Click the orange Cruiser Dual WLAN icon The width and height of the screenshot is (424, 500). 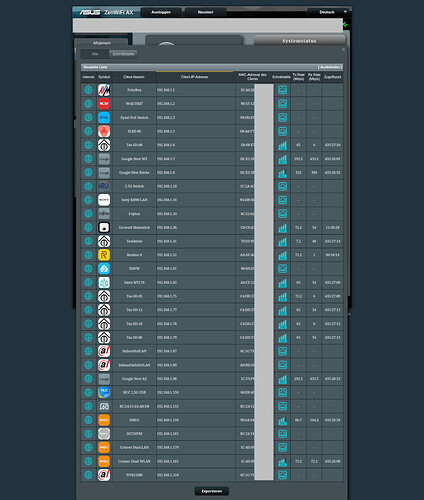click(104, 461)
